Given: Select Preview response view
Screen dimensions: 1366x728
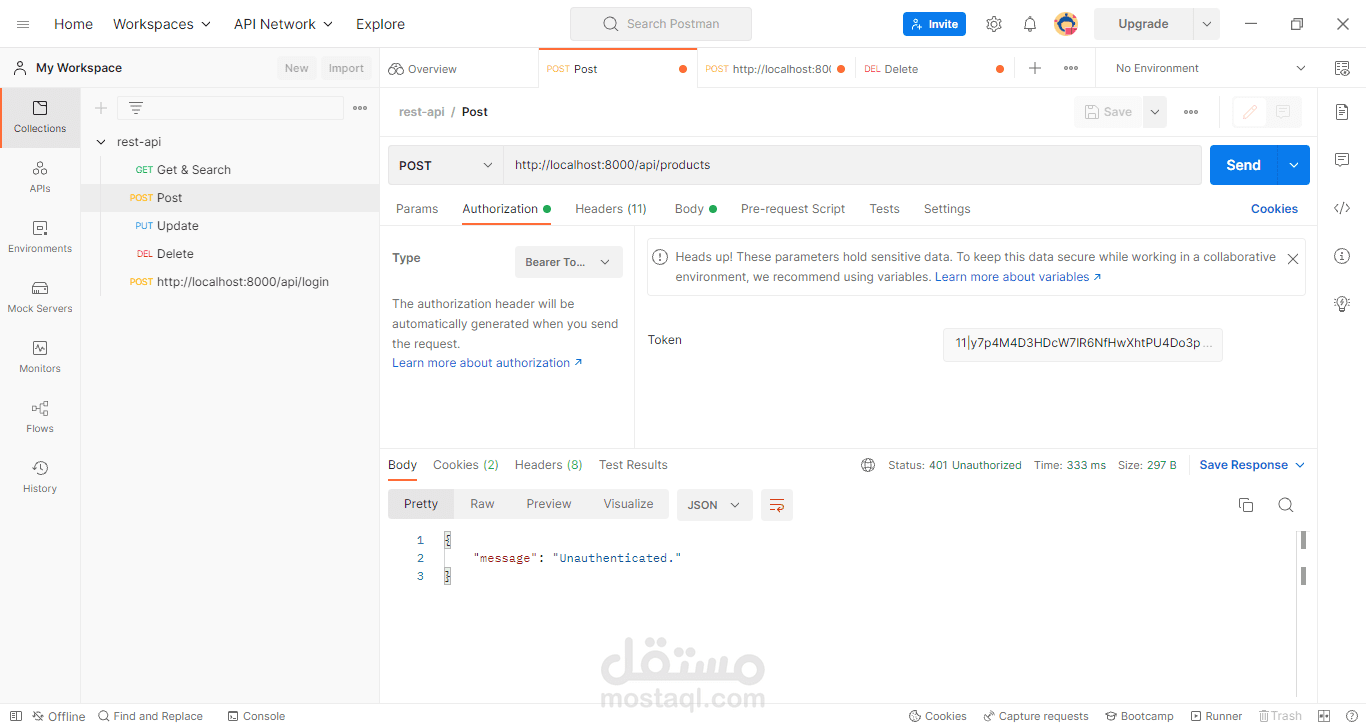Looking at the screenshot, I should (x=549, y=504).
